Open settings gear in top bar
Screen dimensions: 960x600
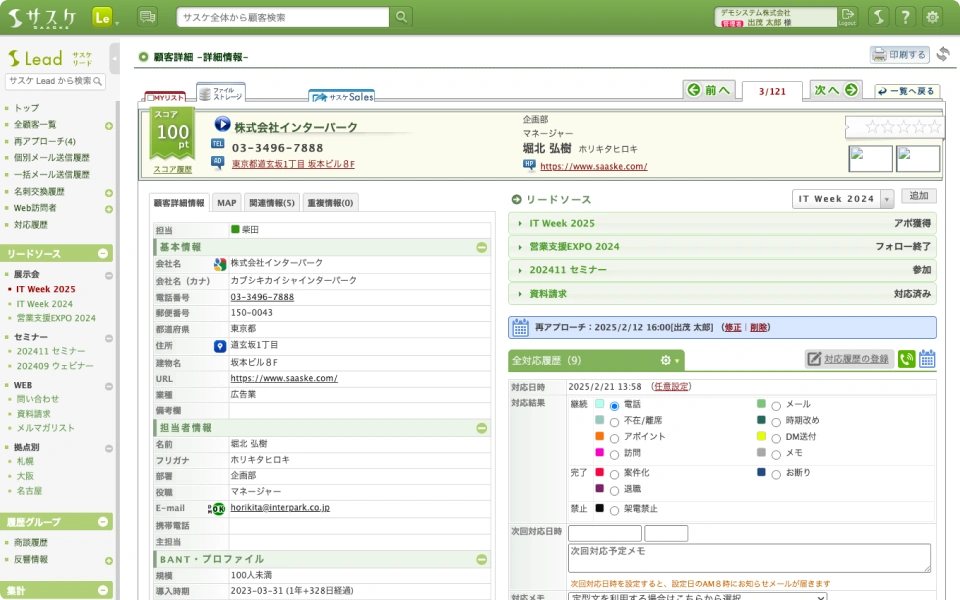pos(932,17)
